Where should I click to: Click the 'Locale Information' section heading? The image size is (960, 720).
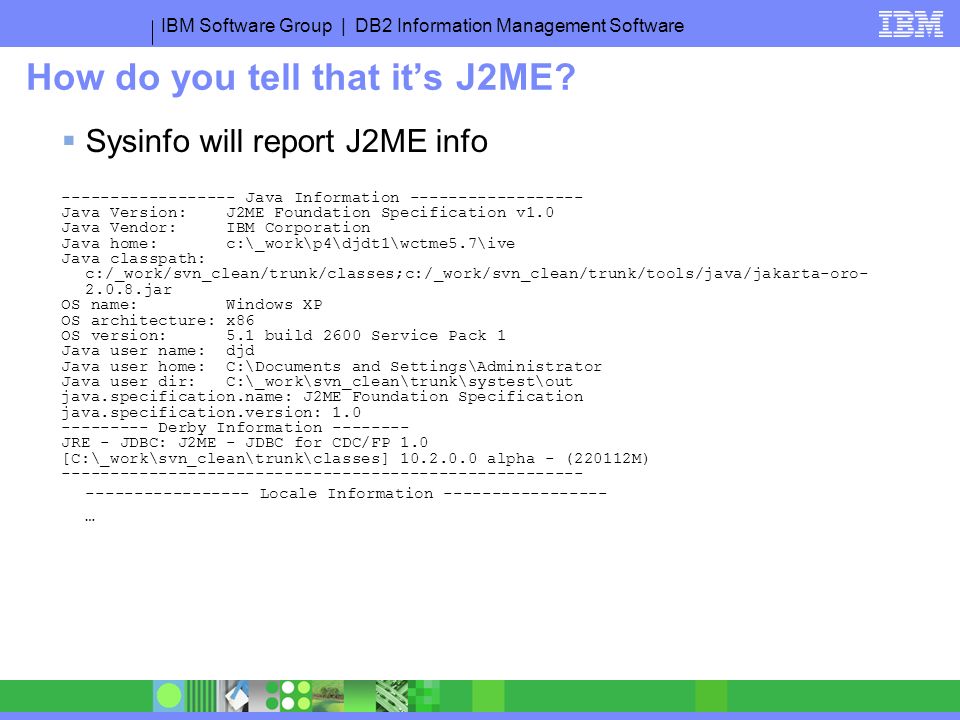coord(346,493)
